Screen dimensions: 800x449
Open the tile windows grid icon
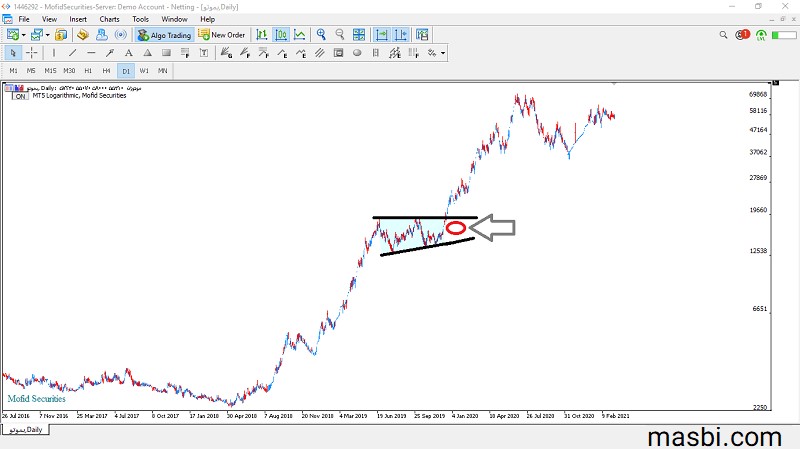(x=359, y=35)
